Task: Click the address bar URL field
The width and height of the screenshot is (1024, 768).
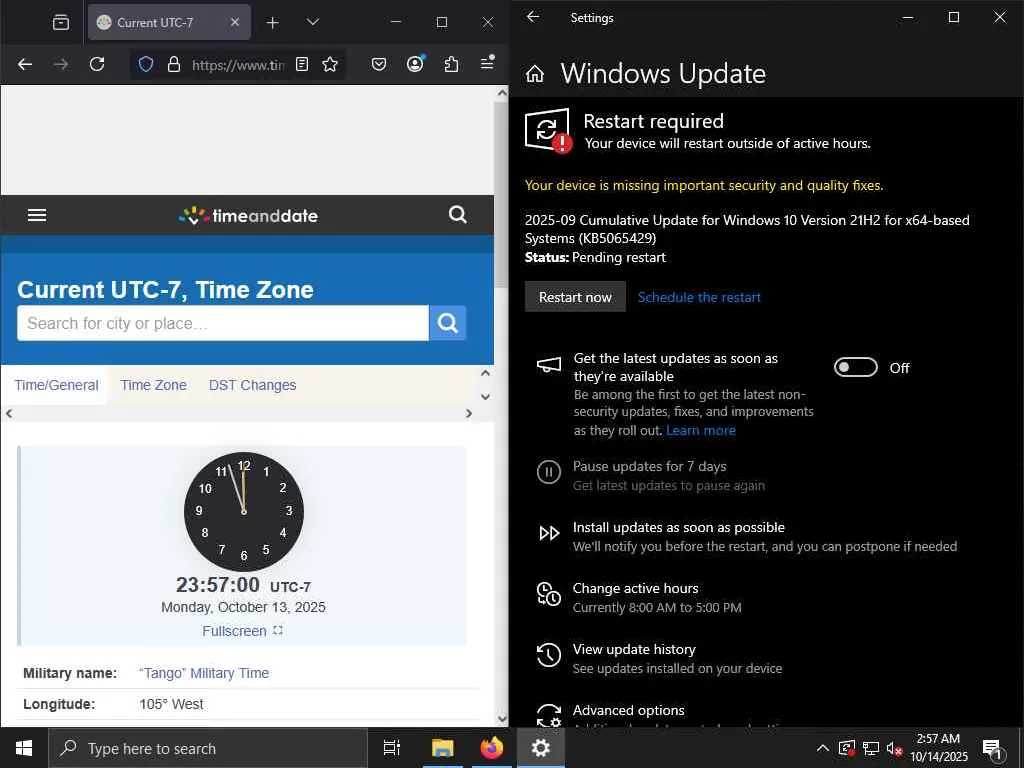Action: [x=238, y=65]
